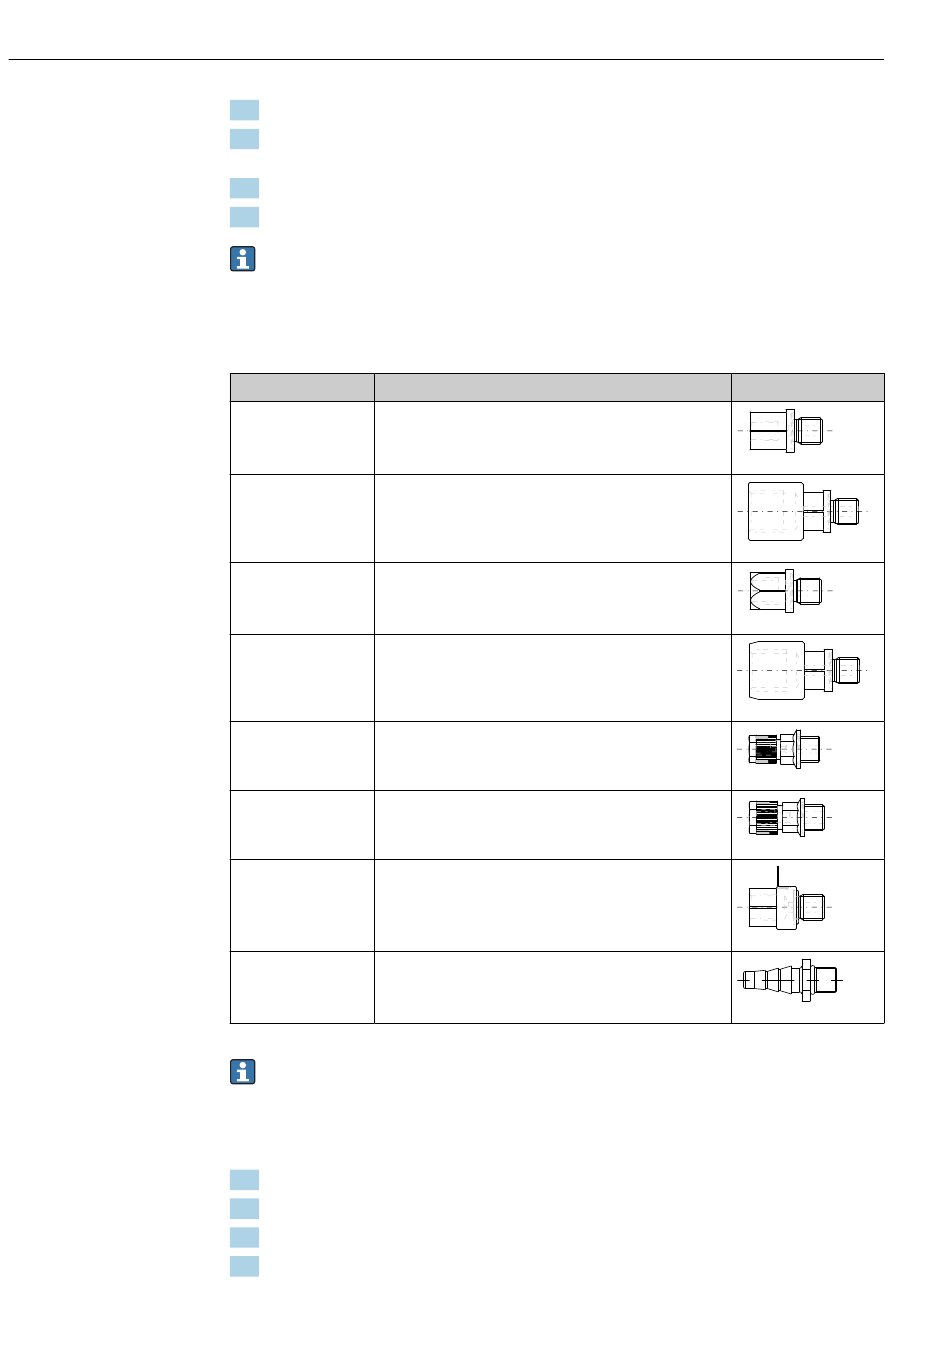Select the fifth row's knurled adapter drawing
Image resolution: width=950 pixels, height=1369 pixels.
pyautogui.click(x=786, y=749)
